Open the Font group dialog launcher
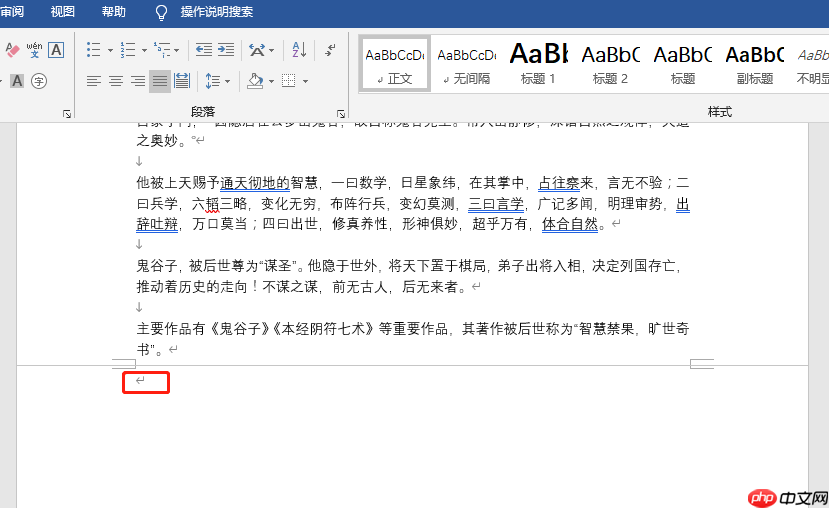The image size is (829, 508). coord(67,114)
